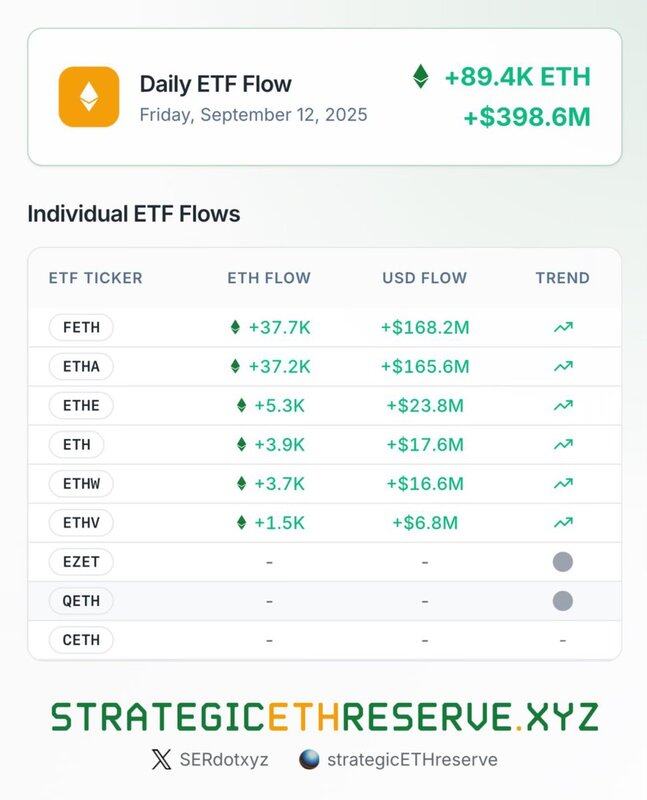Select the FETH ticker pill

pos(81,327)
